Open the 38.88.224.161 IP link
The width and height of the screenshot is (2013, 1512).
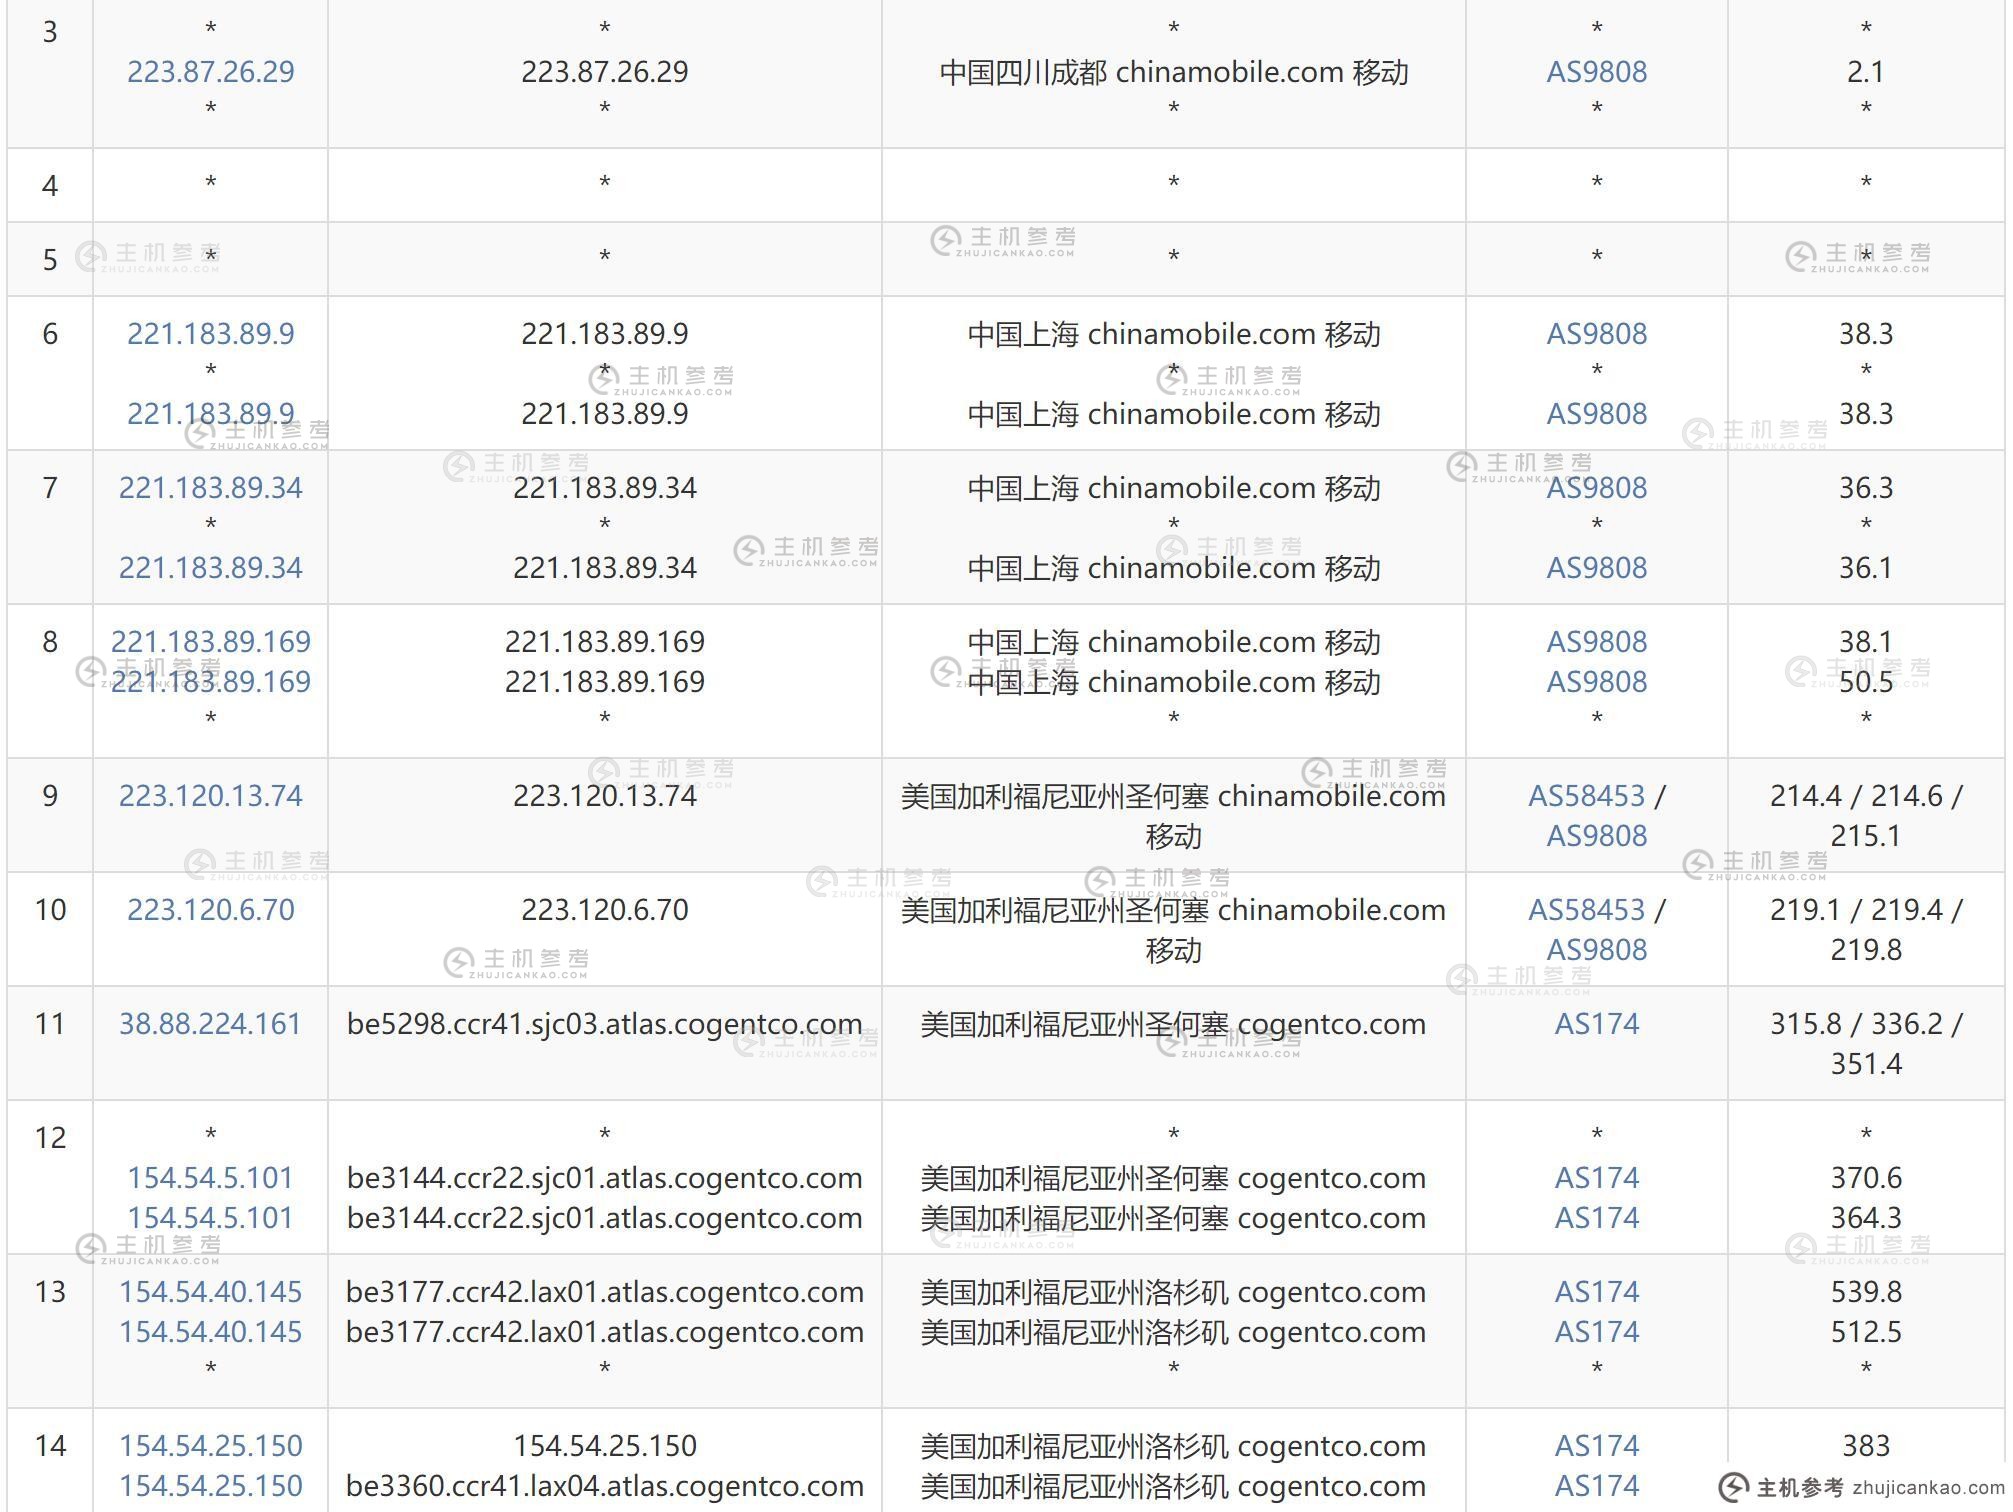point(210,1024)
